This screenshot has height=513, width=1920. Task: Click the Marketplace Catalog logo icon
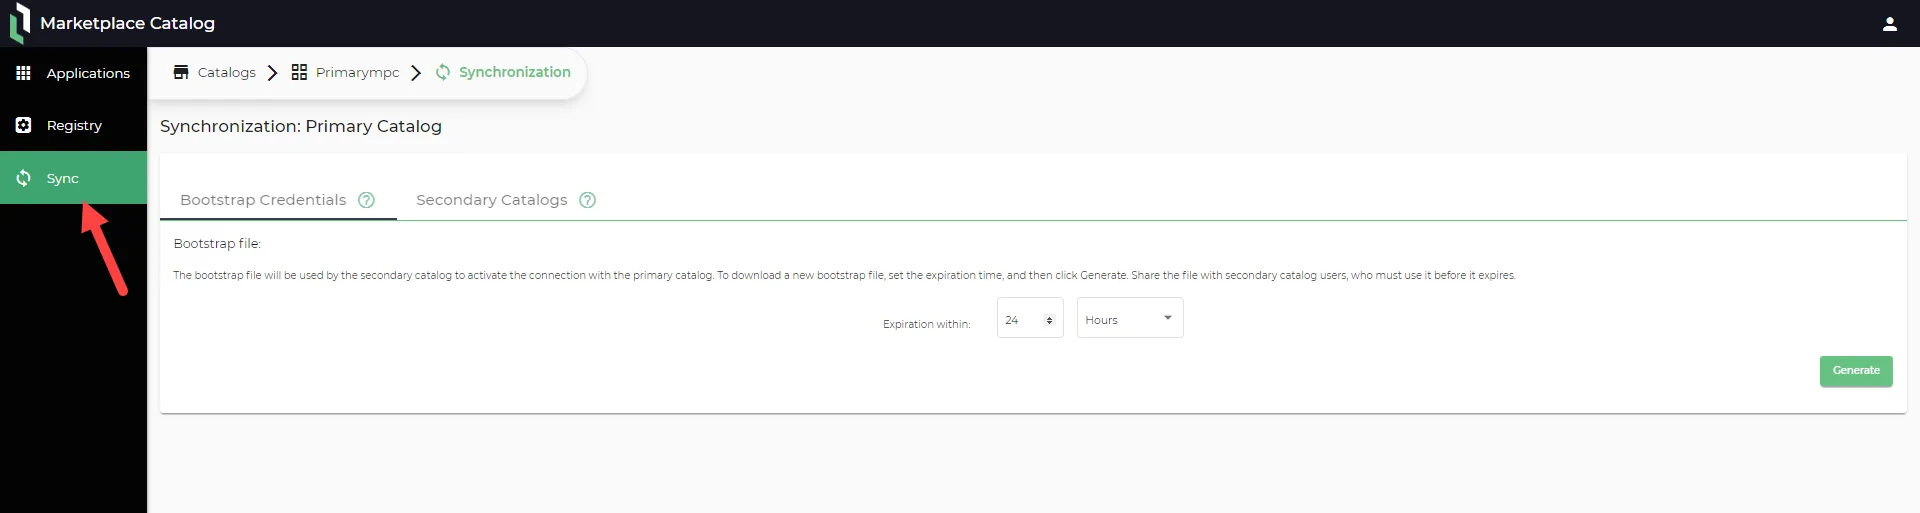[x=20, y=22]
